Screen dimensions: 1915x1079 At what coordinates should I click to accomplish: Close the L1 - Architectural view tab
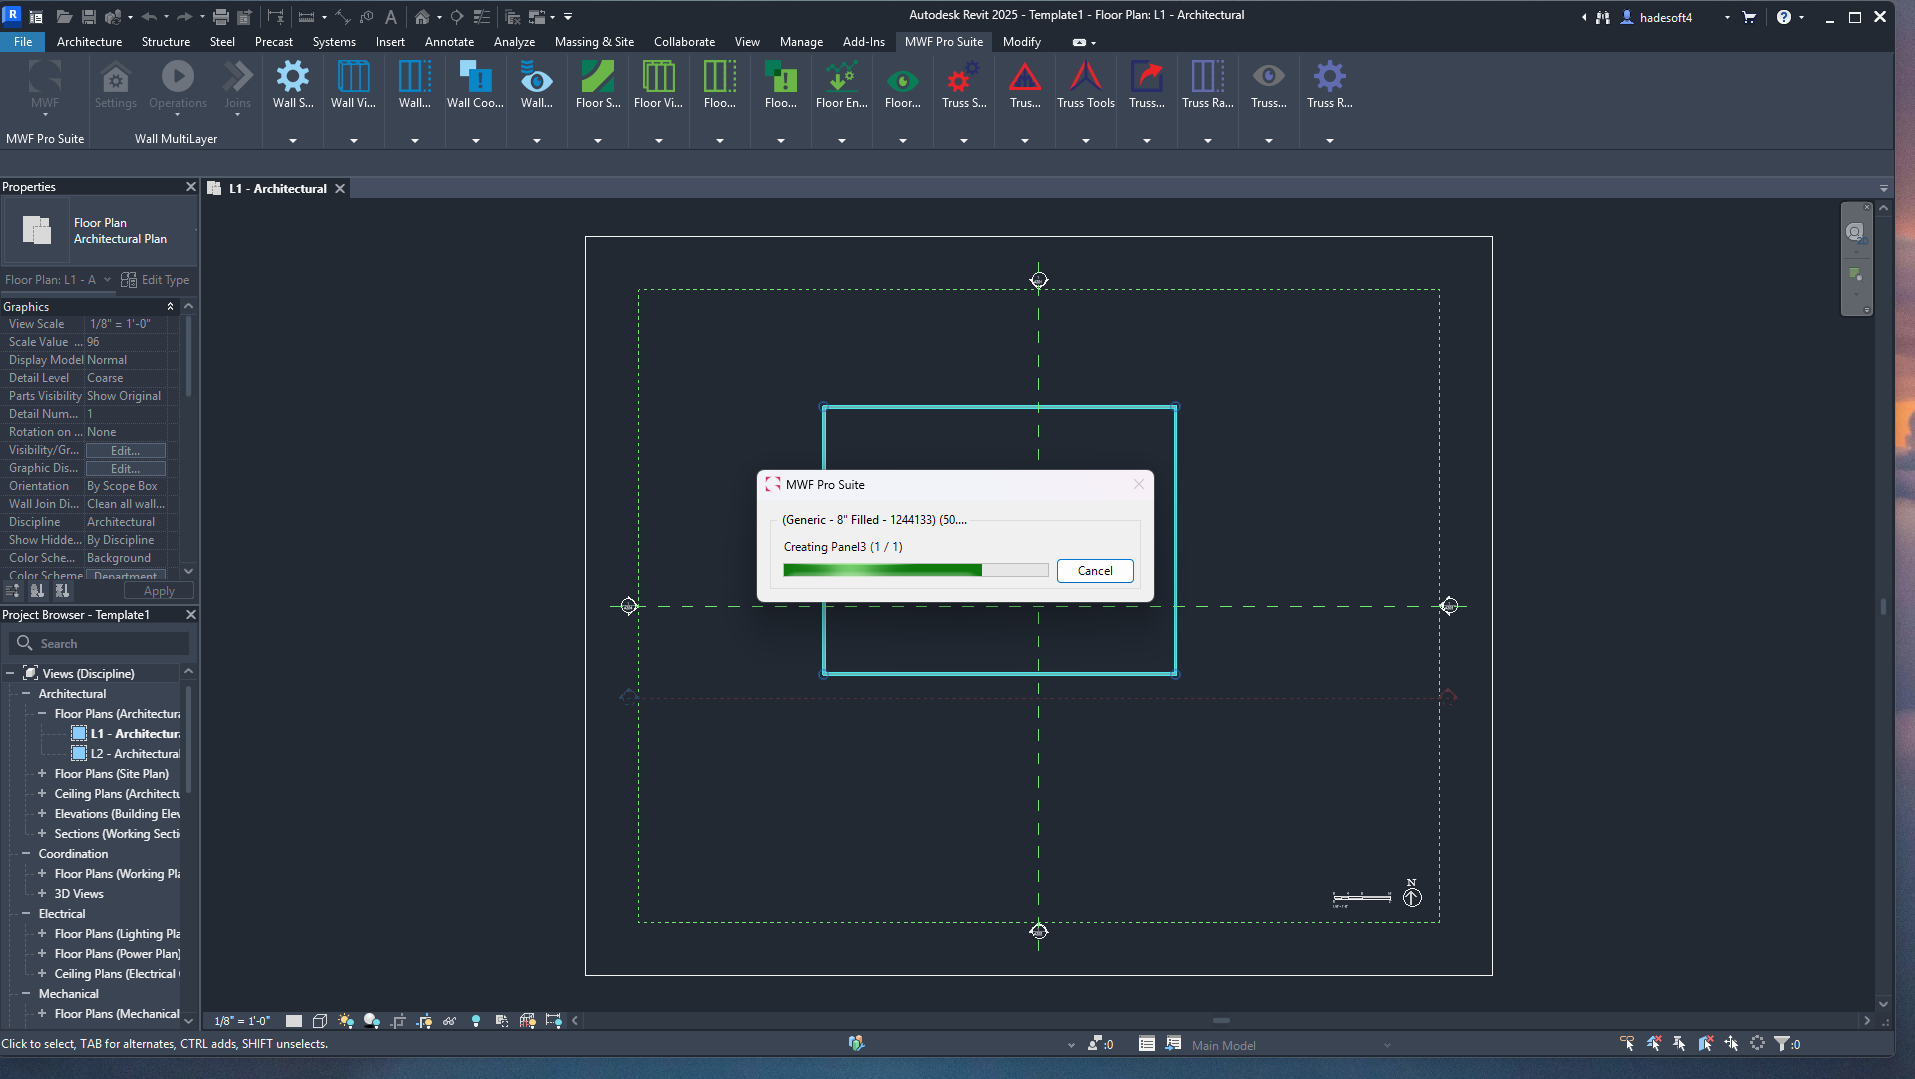click(340, 189)
